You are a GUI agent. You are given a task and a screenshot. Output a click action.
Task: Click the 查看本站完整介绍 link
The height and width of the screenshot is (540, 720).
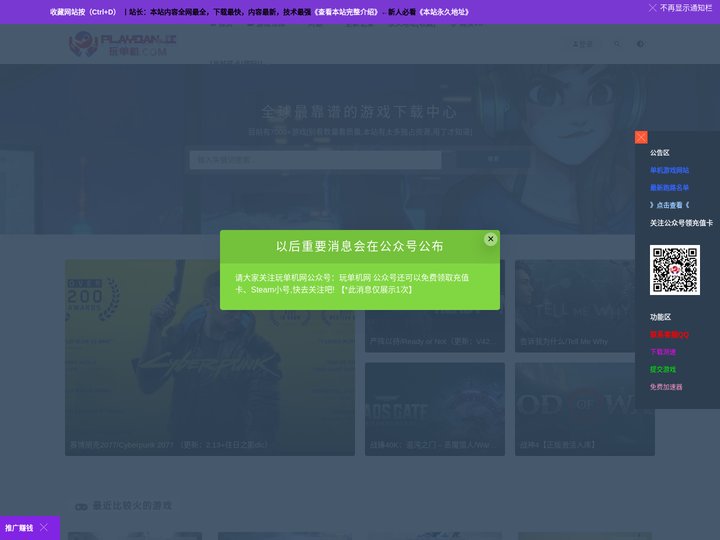pos(345,12)
